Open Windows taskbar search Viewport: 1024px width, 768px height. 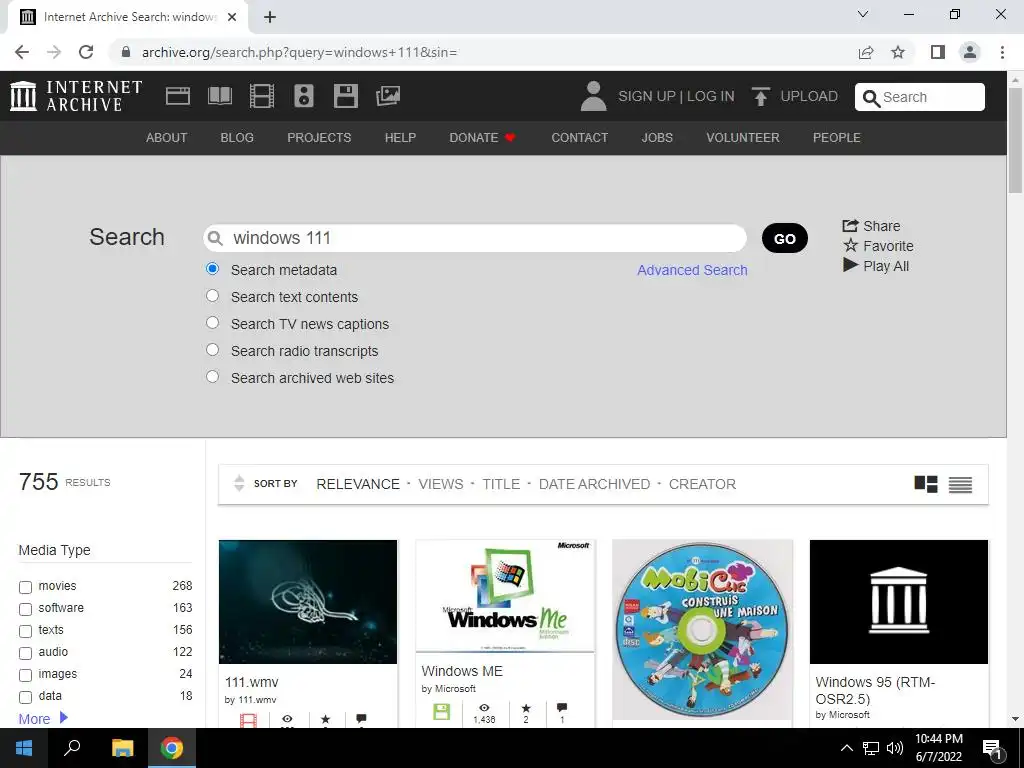[x=72, y=748]
